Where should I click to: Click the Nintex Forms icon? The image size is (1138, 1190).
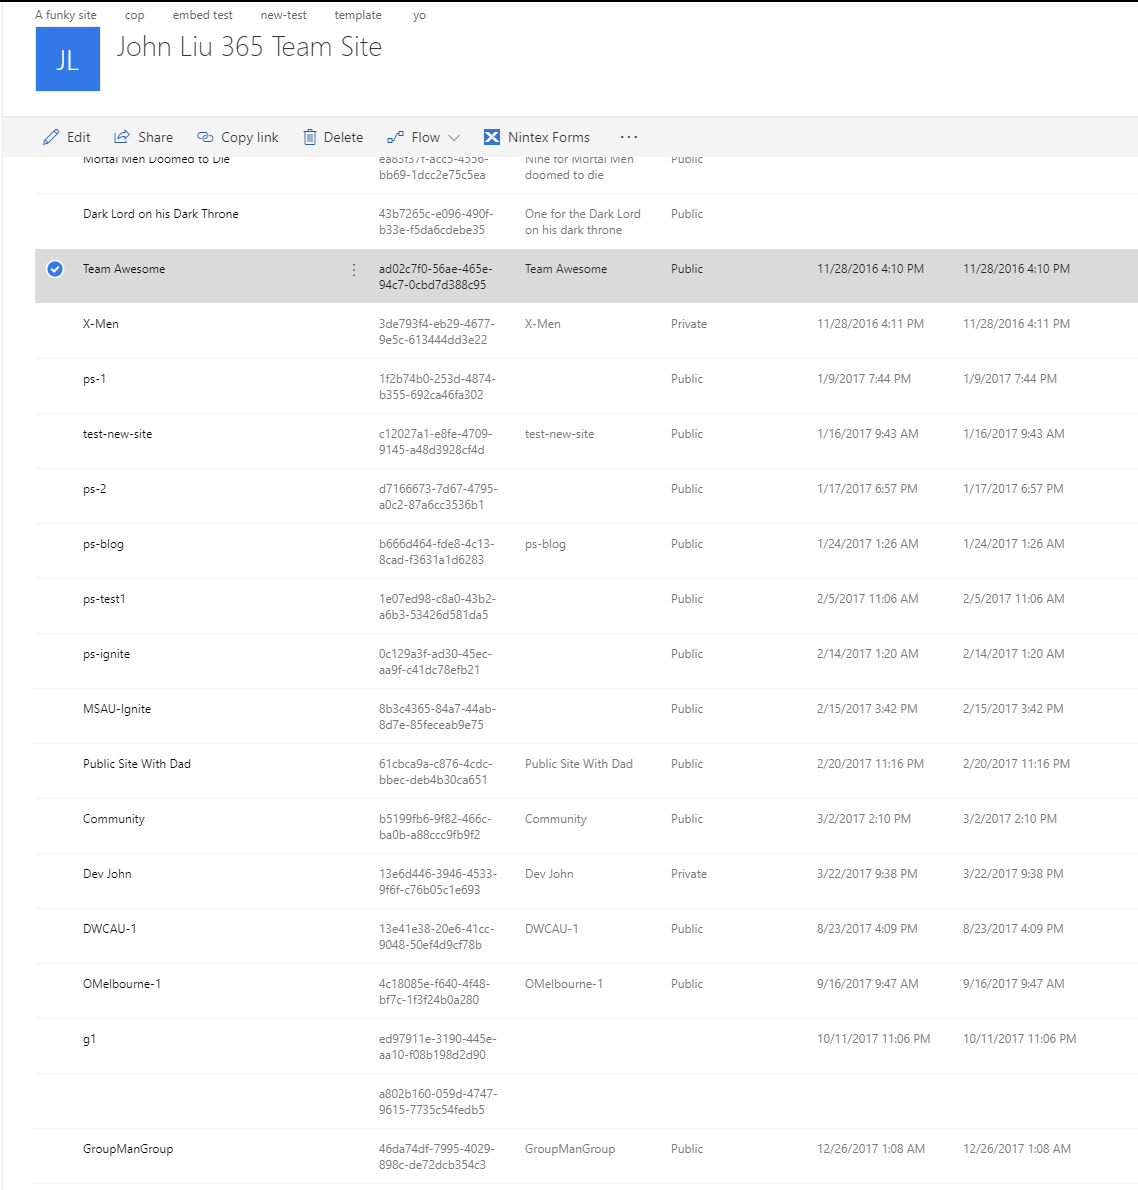(492, 137)
